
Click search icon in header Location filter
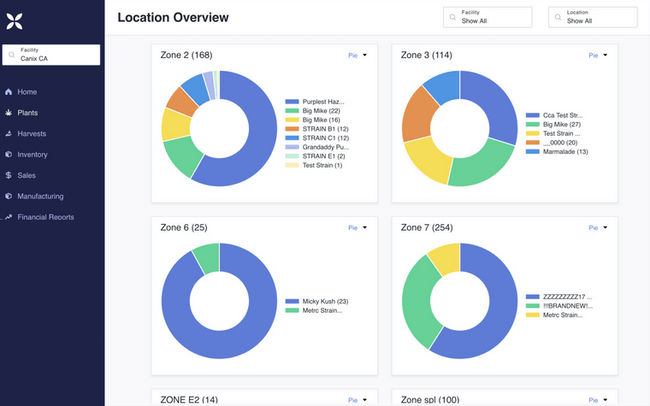pyautogui.click(x=558, y=17)
